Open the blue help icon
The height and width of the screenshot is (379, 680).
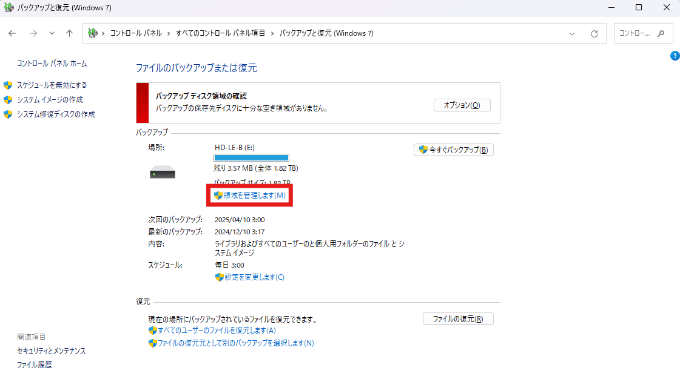tap(675, 56)
